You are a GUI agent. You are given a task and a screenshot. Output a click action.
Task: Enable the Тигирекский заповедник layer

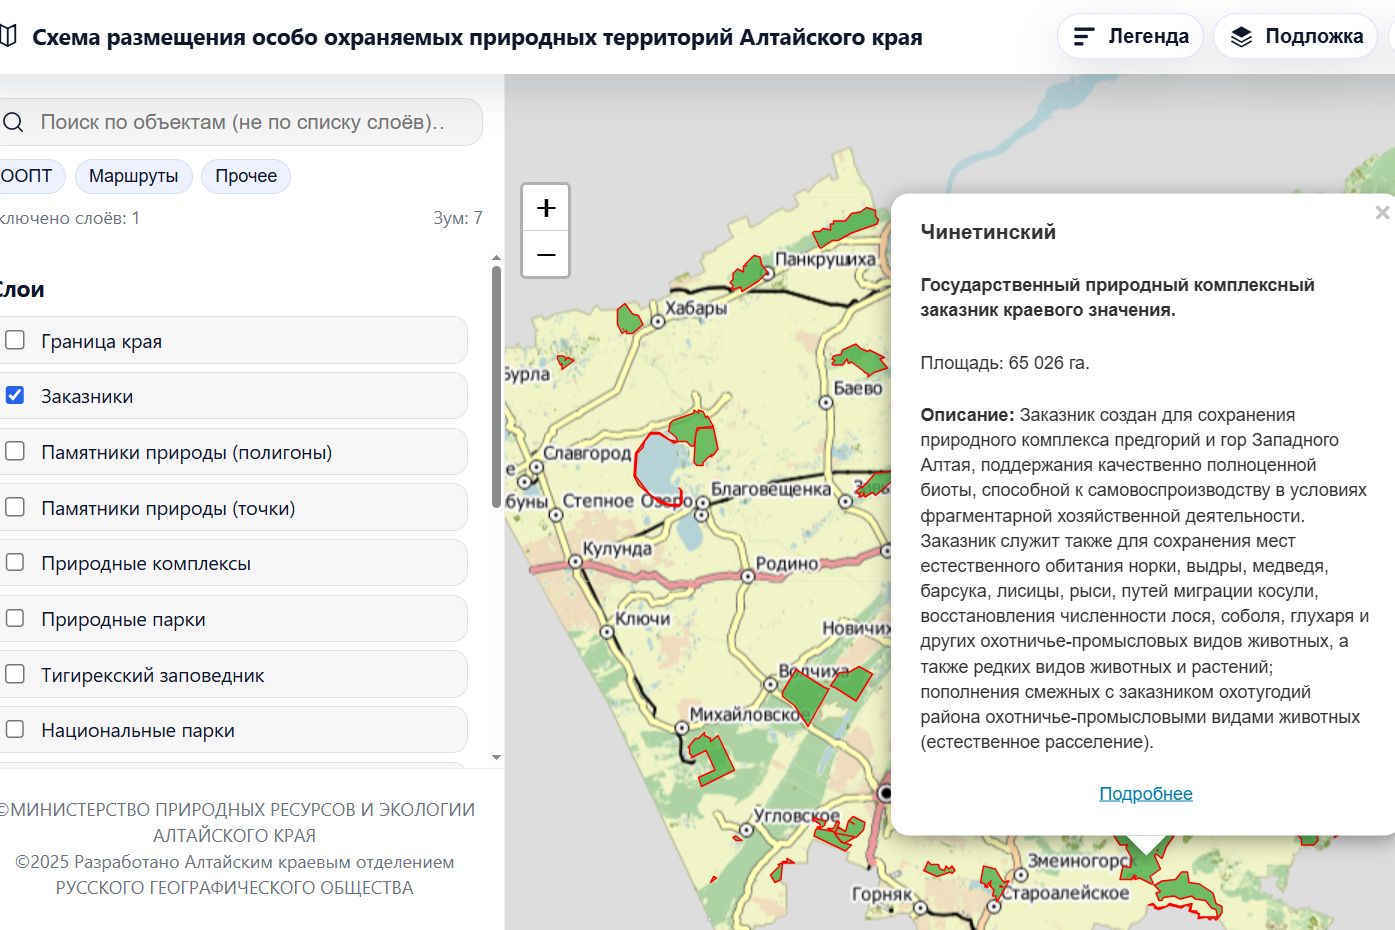pyautogui.click(x=14, y=673)
